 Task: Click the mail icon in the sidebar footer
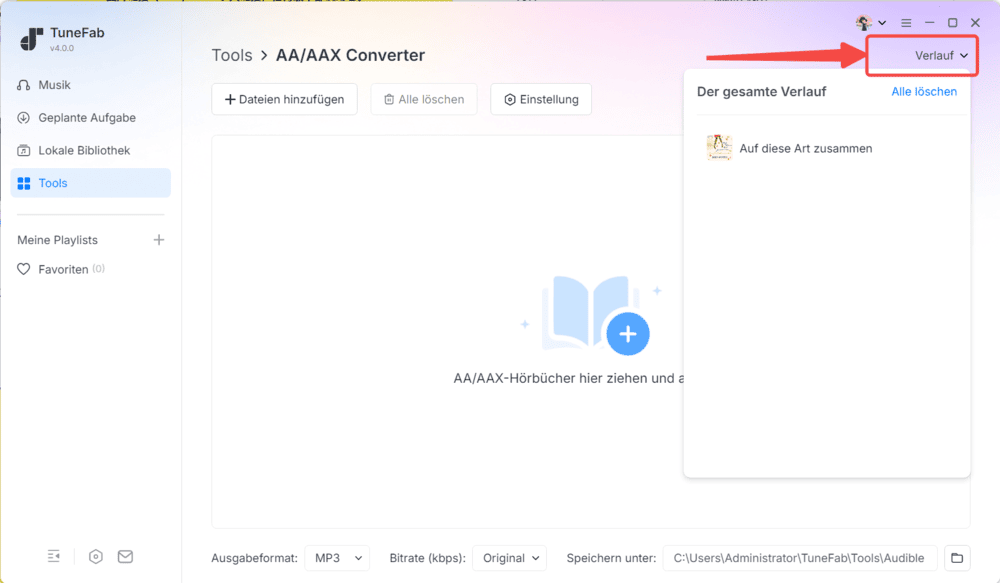pyautogui.click(x=125, y=557)
